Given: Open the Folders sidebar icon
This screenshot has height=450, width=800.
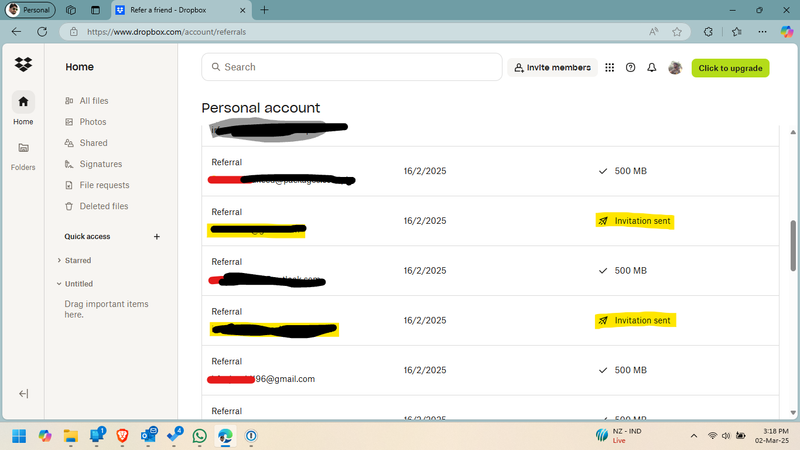Looking at the screenshot, I should (23, 148).
